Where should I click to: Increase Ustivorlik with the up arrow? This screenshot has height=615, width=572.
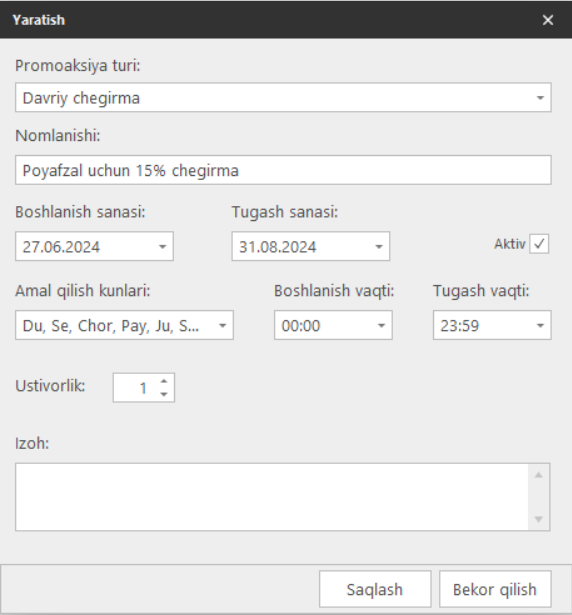coord(164,381)
